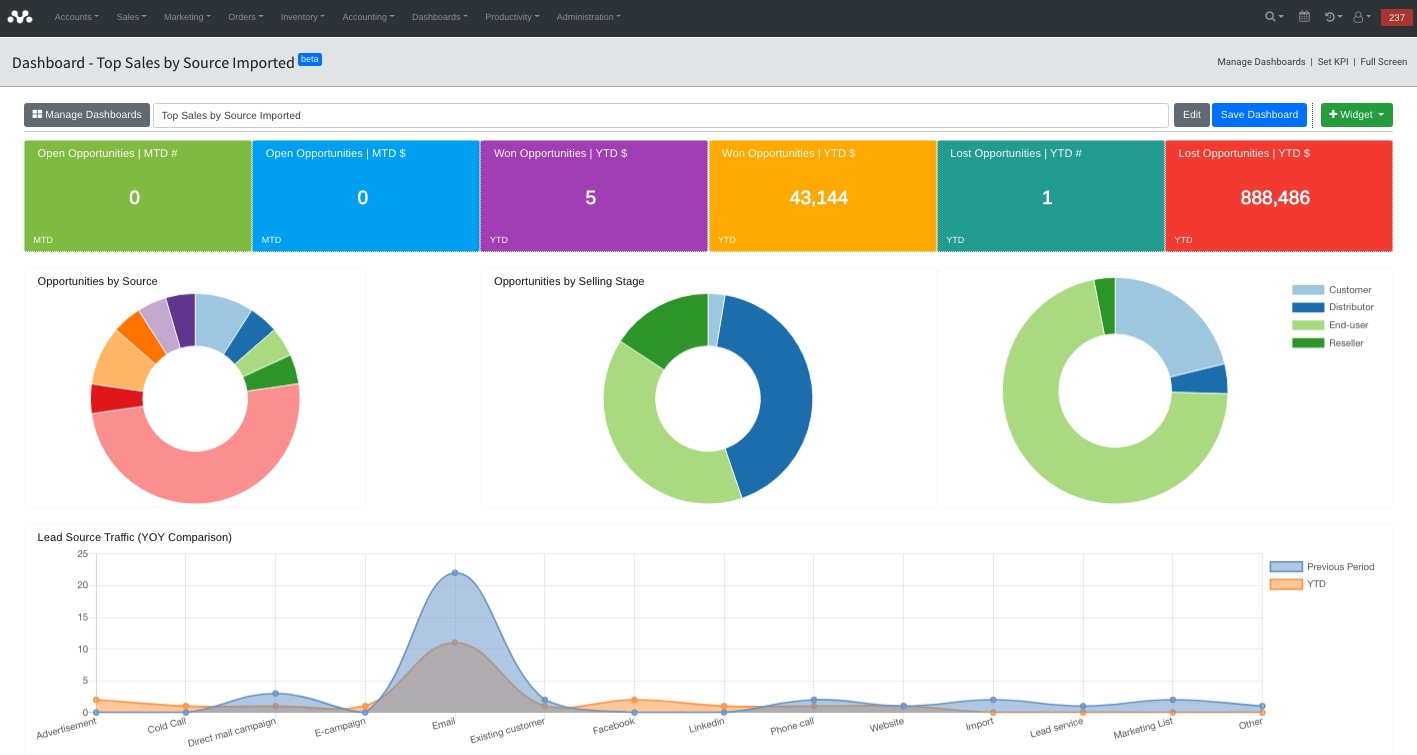Screen dimensions: 1417x755
Task: Toggle the Reseller legend entry
Action: coord(1327,343)
